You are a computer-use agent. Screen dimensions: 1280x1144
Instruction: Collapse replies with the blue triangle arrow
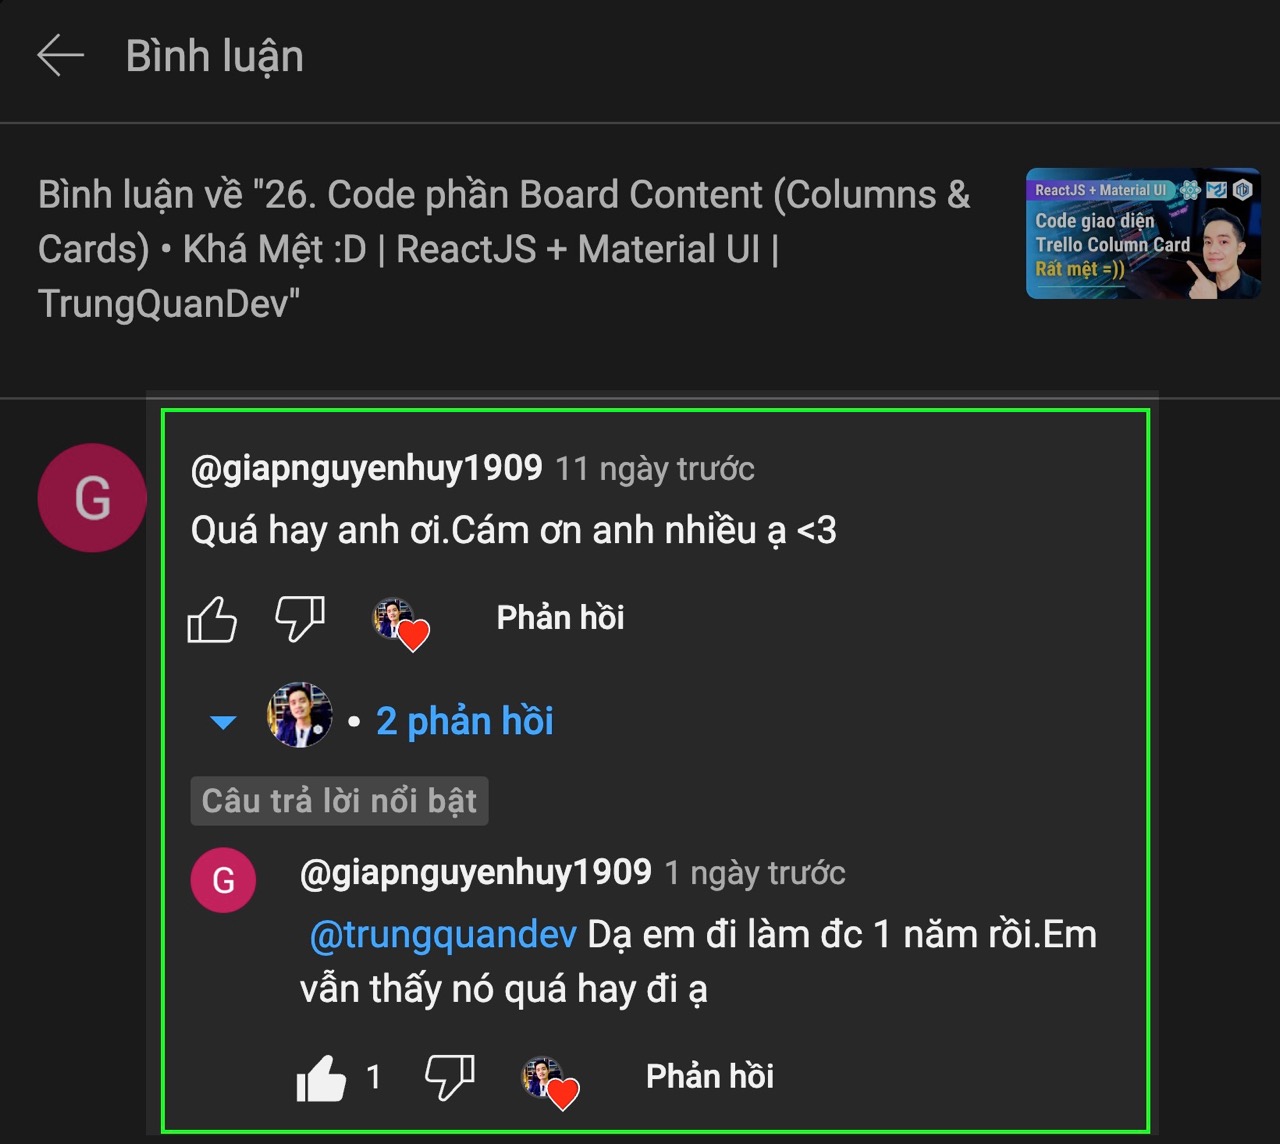[223, 722]
